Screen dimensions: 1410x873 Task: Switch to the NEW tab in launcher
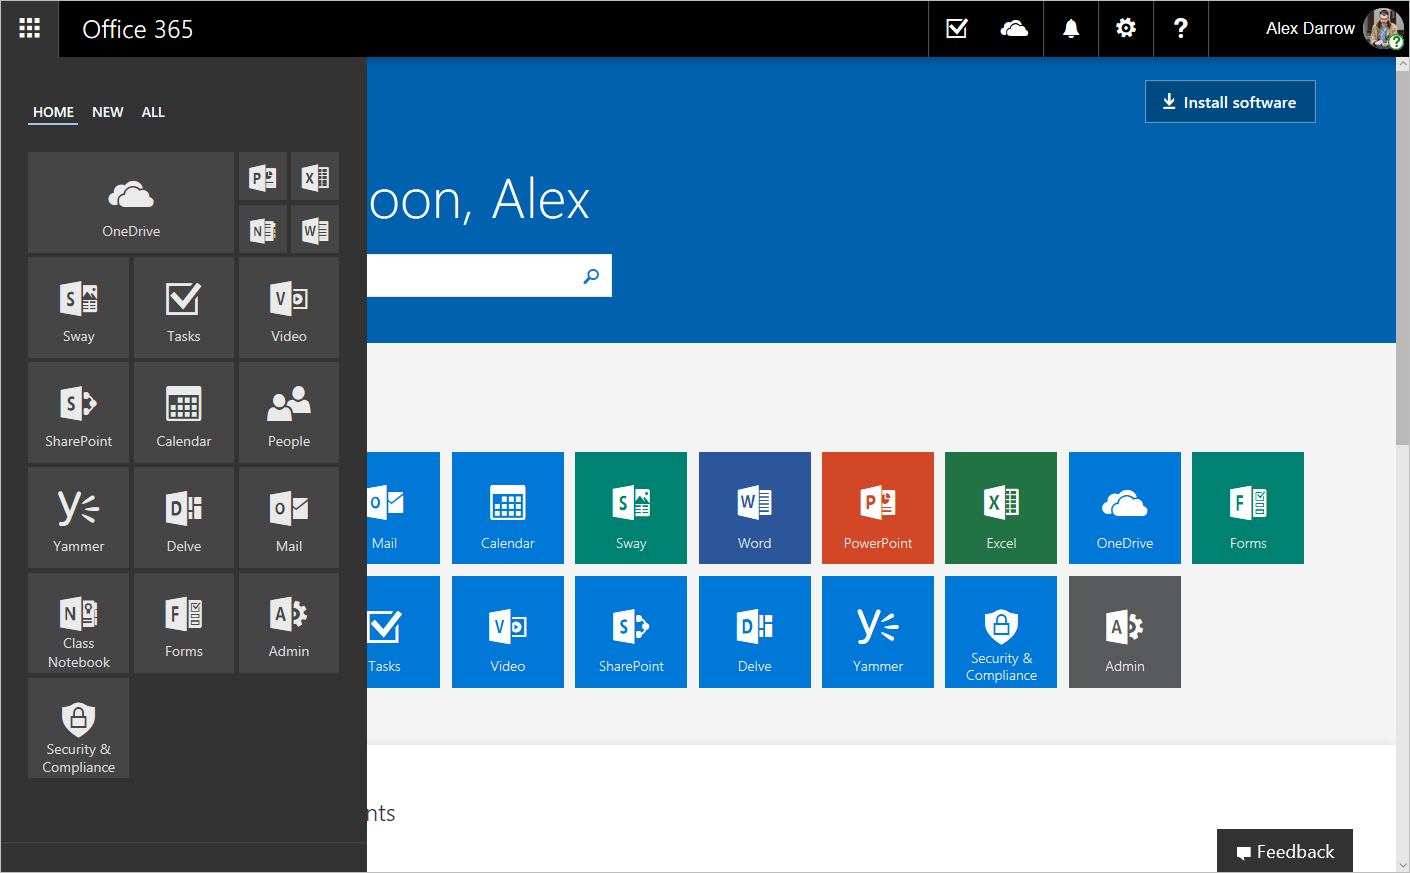107,112
